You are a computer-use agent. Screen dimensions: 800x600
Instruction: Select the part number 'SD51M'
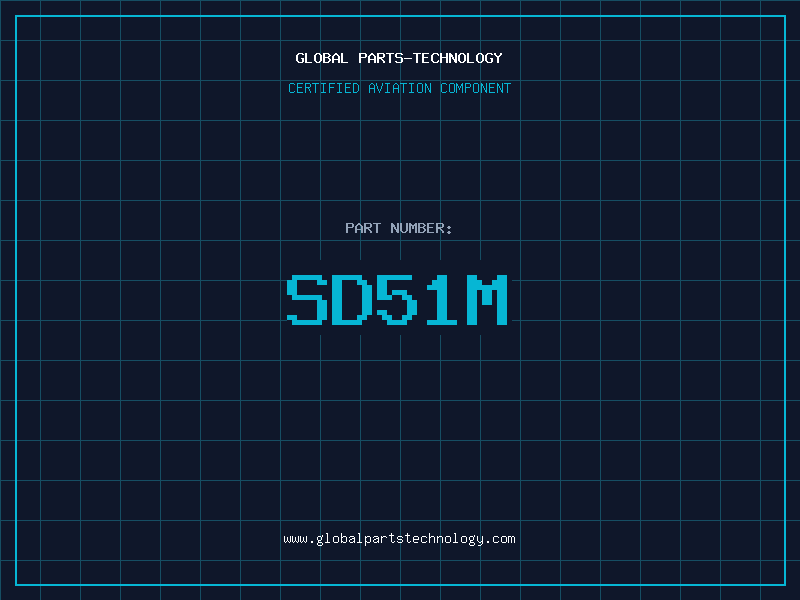point(397,299)
